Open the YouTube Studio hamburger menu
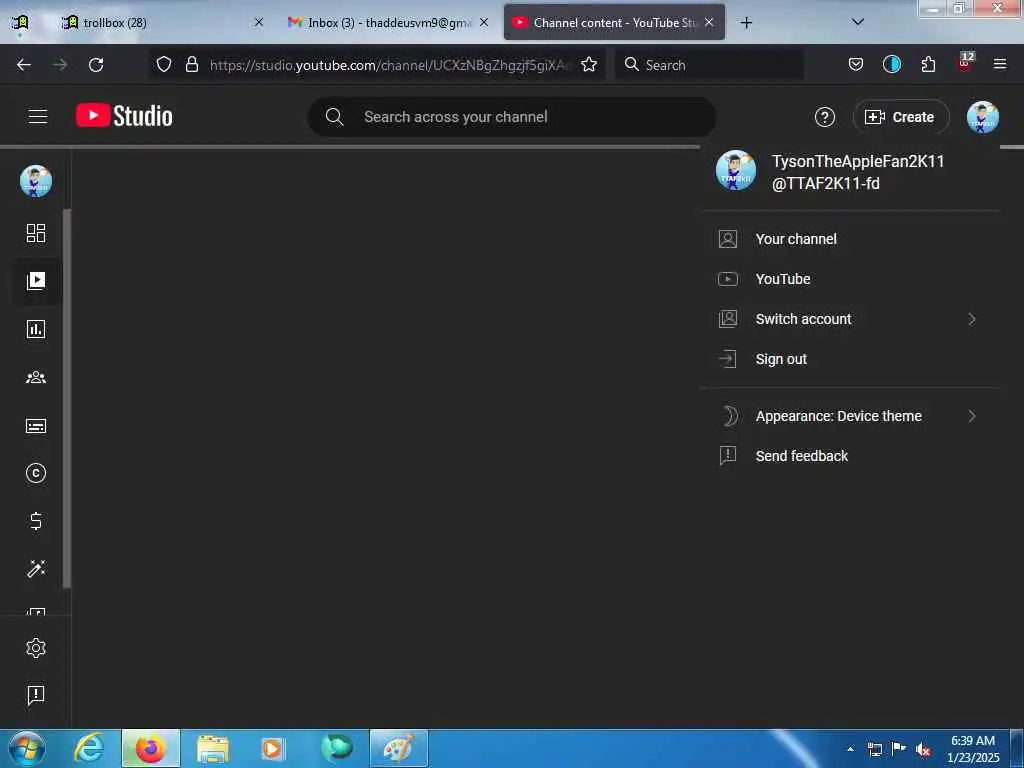Viewport: 1024px width, 768px height. 38,117
